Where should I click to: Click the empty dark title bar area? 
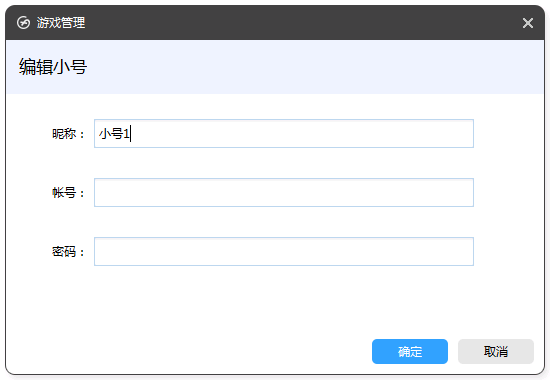302,23
